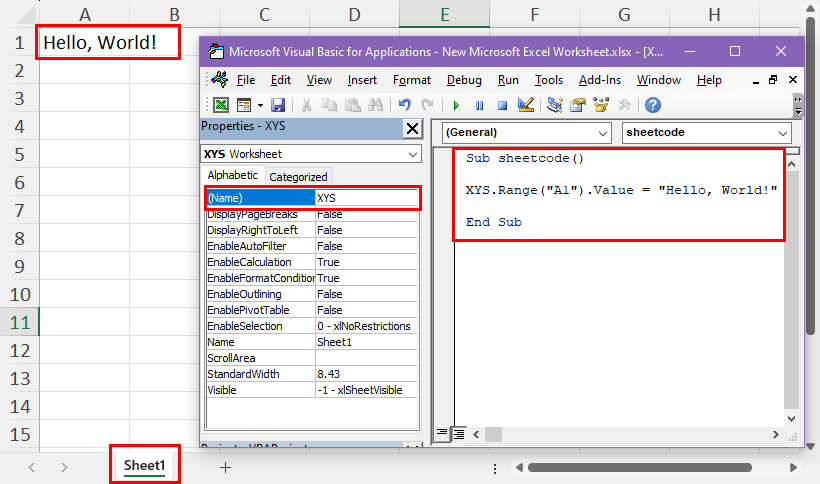The width and height of the screenshot is (820, 484).
Task: Click the code window scroll down arrow
Action: 791,419
